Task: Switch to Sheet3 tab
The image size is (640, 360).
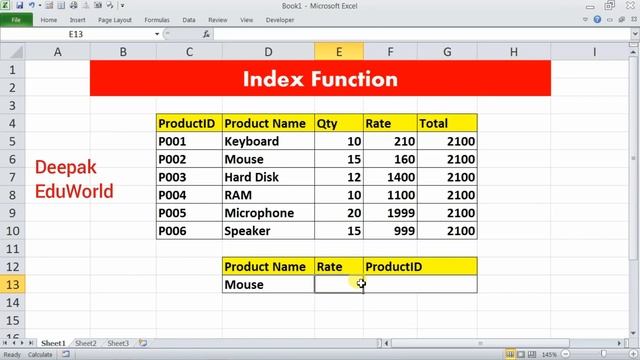Action: 118,343
